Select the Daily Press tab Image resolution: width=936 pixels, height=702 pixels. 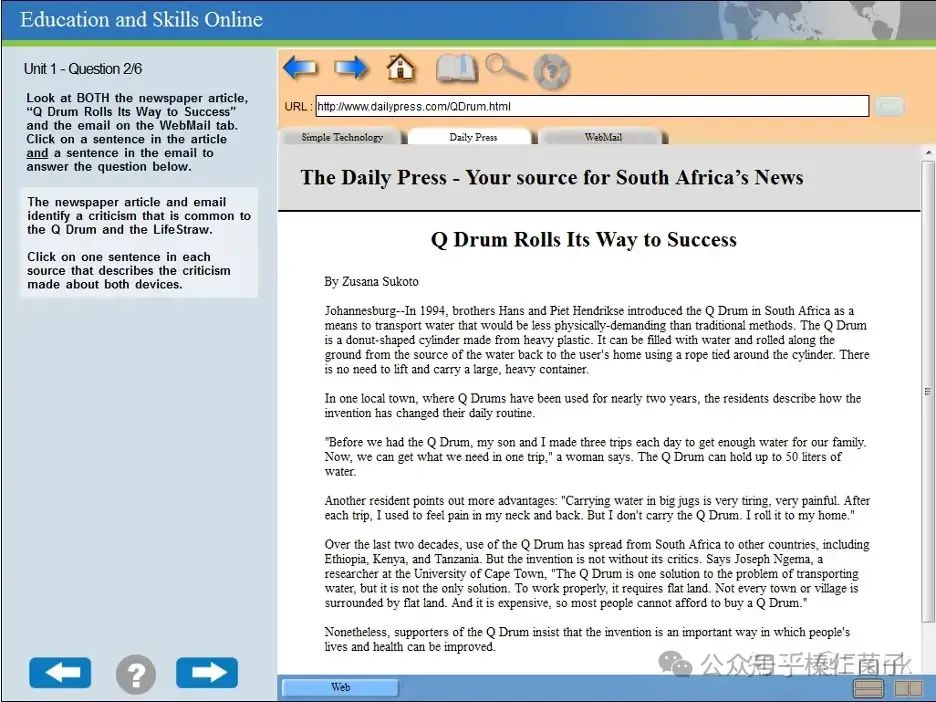coord(473,137)
